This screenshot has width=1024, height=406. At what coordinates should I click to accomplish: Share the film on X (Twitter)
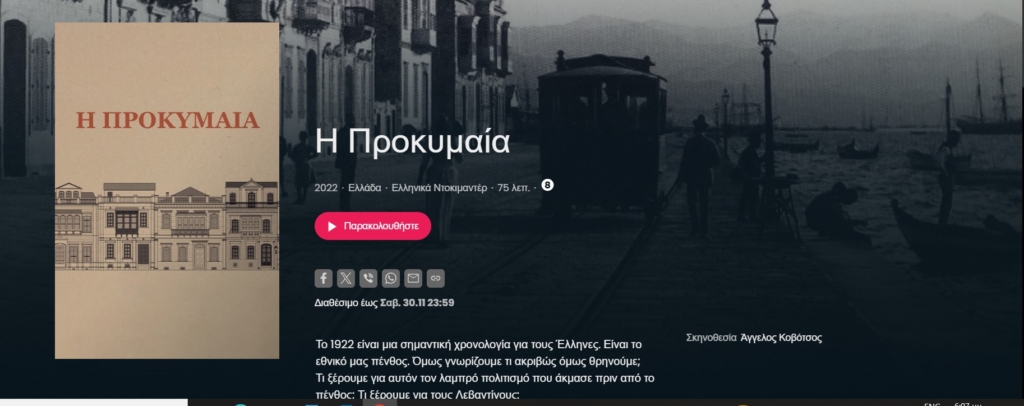click(346, 279)
